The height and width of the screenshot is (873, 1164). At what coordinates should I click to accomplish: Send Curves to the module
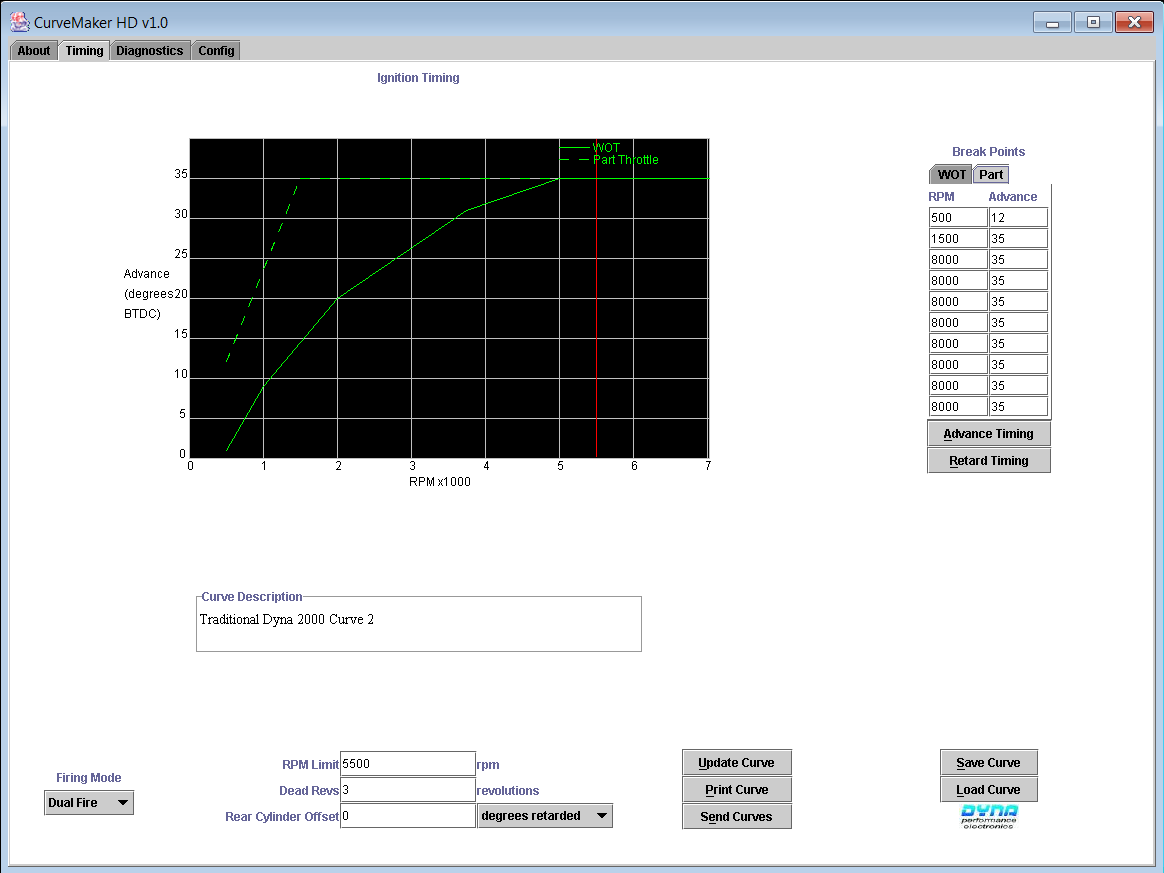pyautogui.click(x=737, y=817)
